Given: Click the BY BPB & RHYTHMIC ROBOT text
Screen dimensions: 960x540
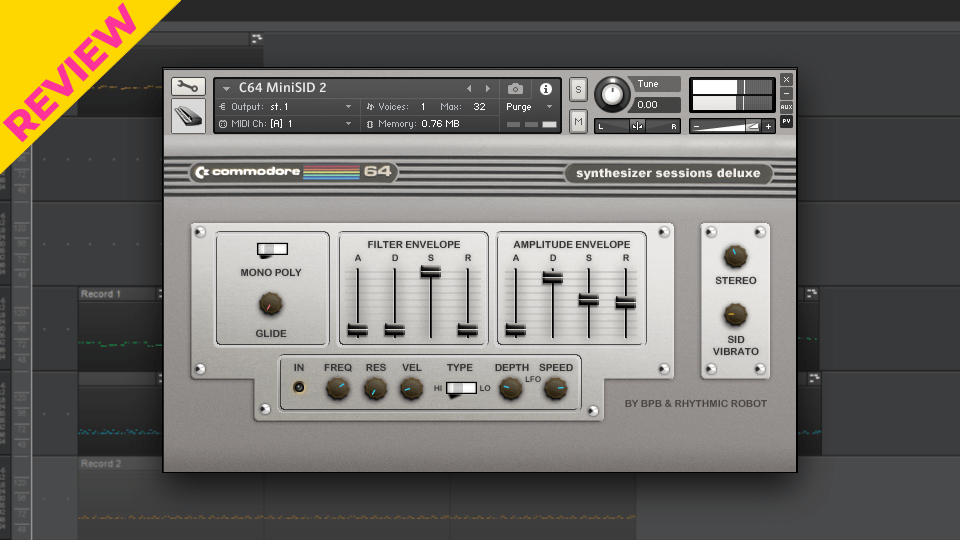Looking at the screenshot, I should (696, 403).
